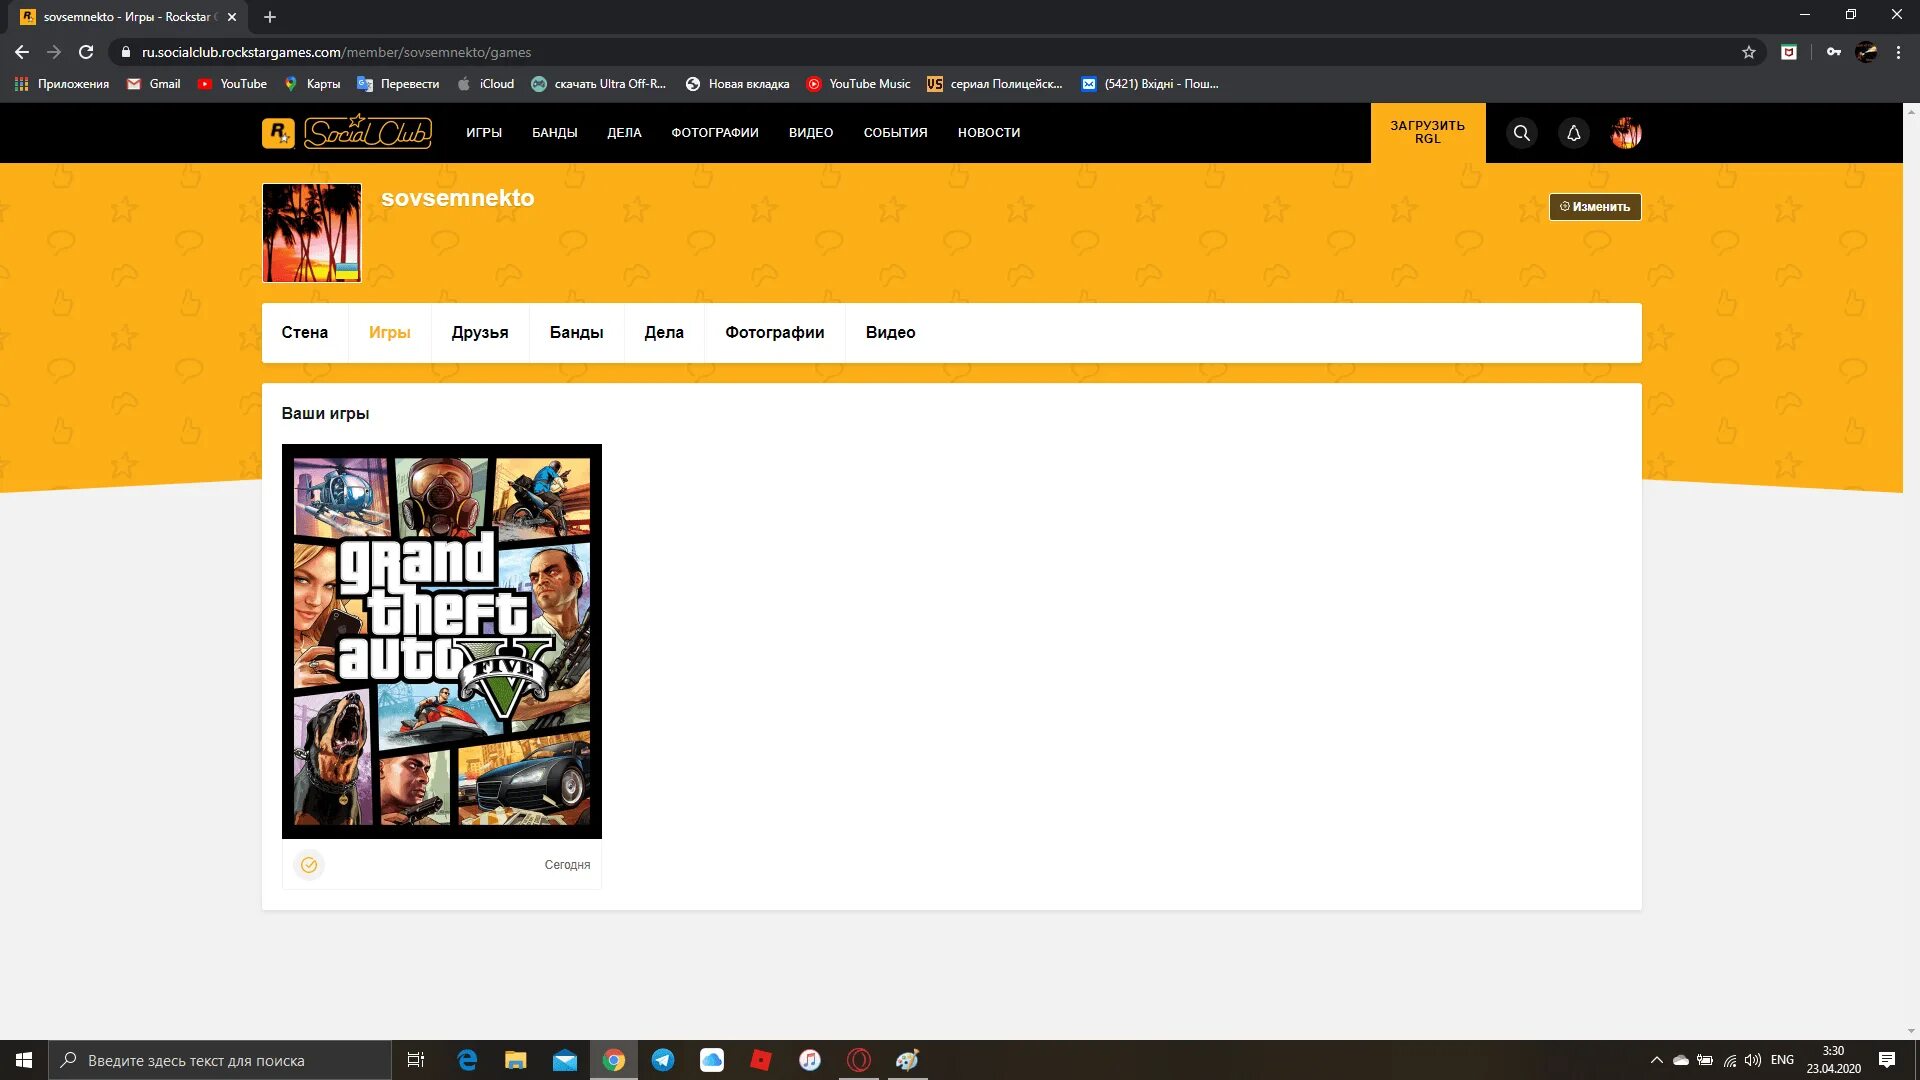
Task: Click the notifications bell icon
Action: pos(1572,132)
